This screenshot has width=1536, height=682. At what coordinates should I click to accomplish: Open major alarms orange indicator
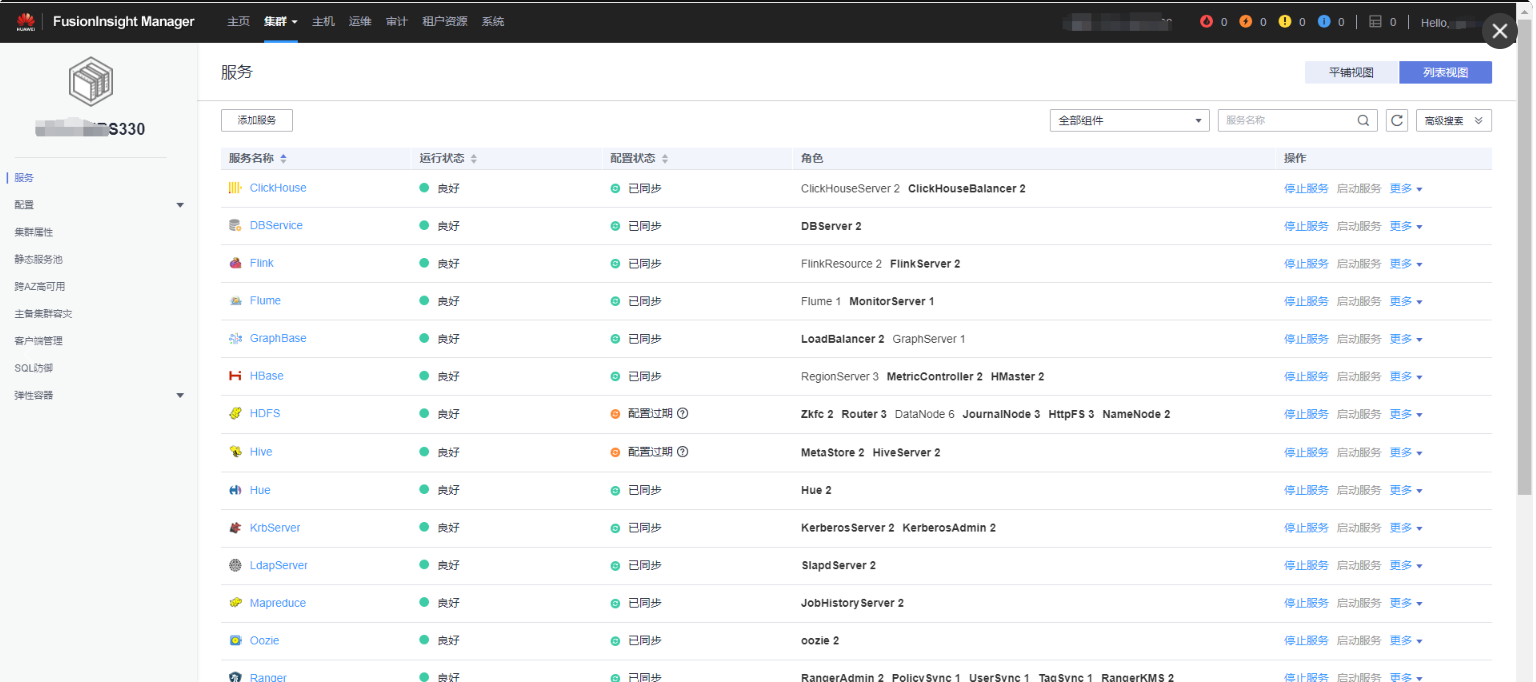pos(1246,21)
